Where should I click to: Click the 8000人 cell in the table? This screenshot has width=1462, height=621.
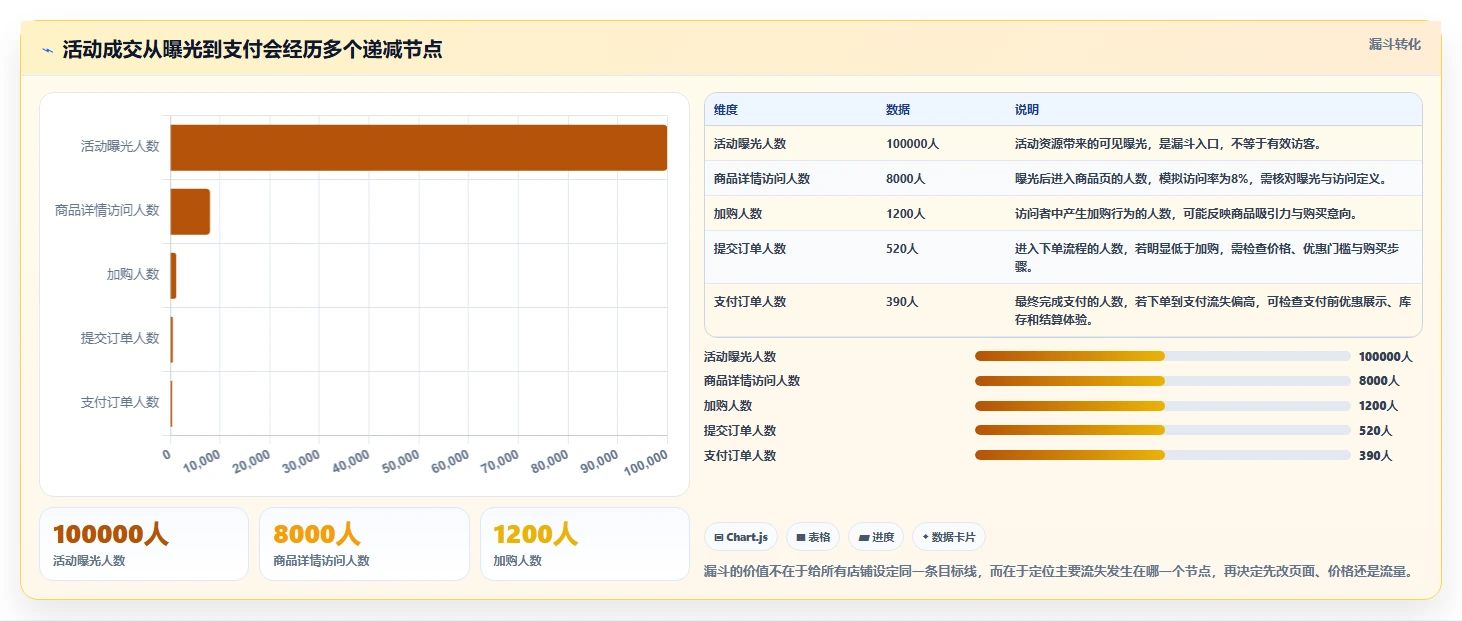click(905, 179)
